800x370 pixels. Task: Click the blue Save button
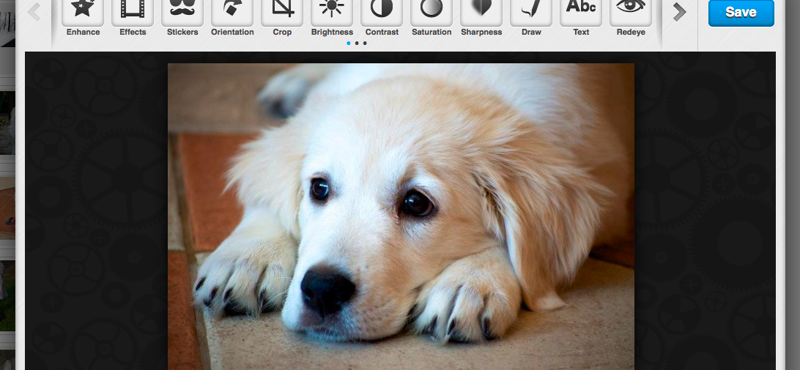pos(741,12)
